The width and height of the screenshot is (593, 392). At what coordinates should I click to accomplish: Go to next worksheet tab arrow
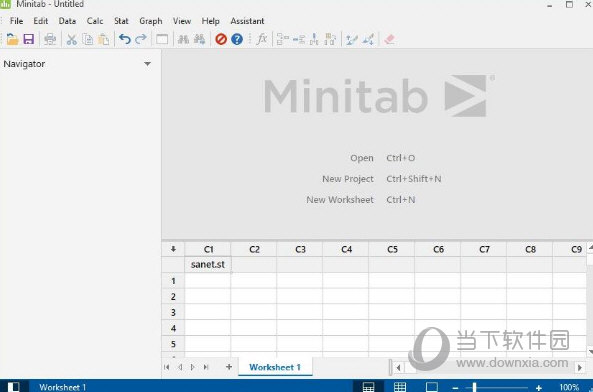click(x=193, y=367)
